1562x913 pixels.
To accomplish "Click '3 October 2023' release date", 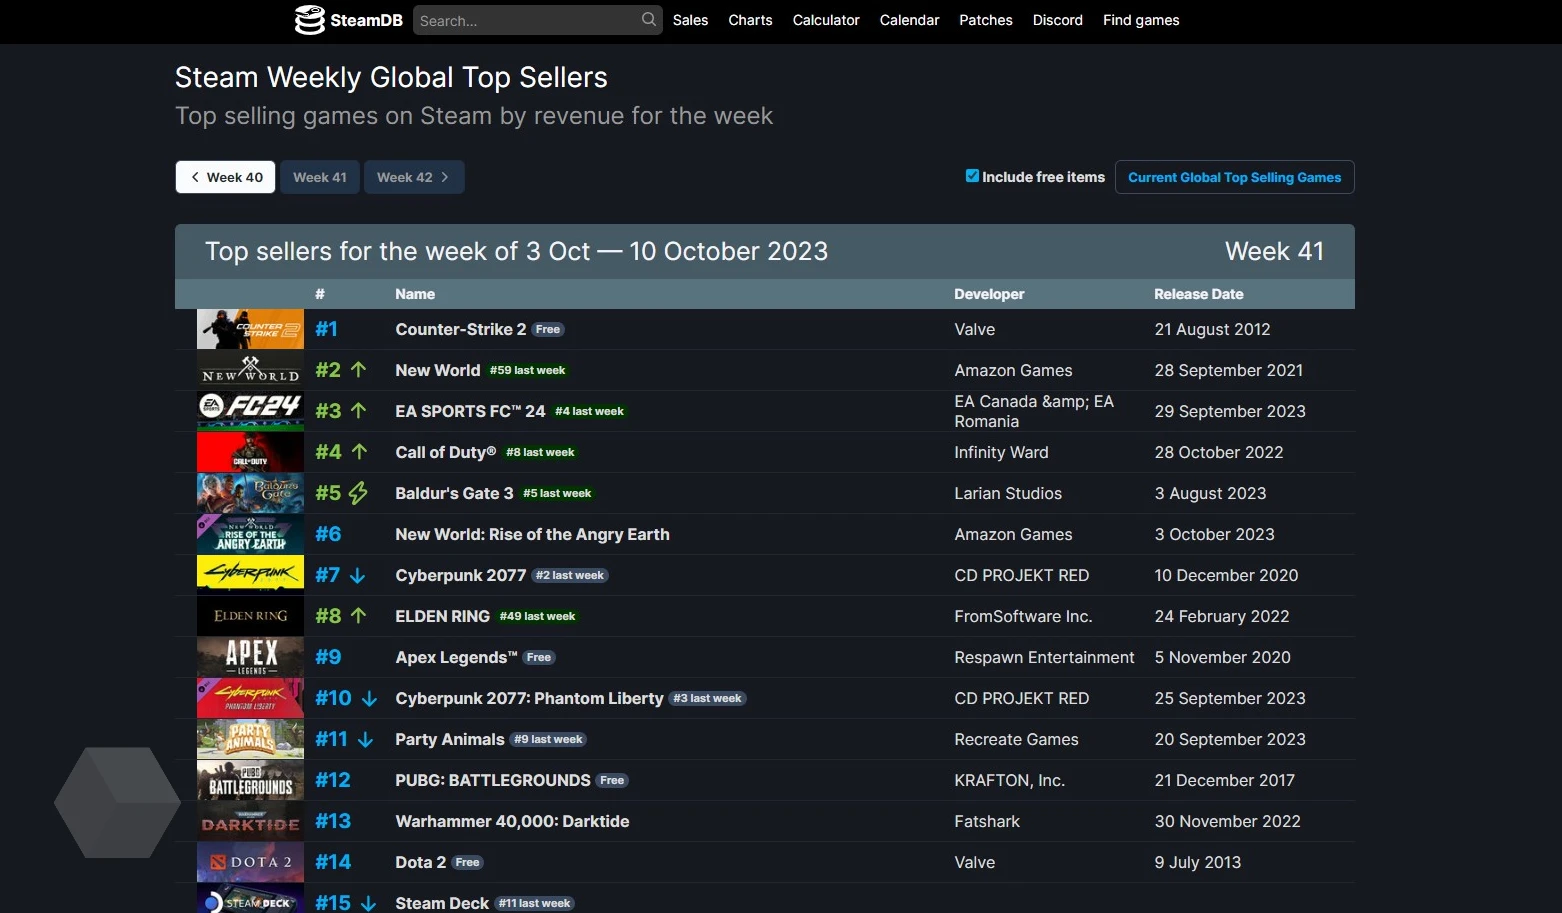I will pos(1215,534).
